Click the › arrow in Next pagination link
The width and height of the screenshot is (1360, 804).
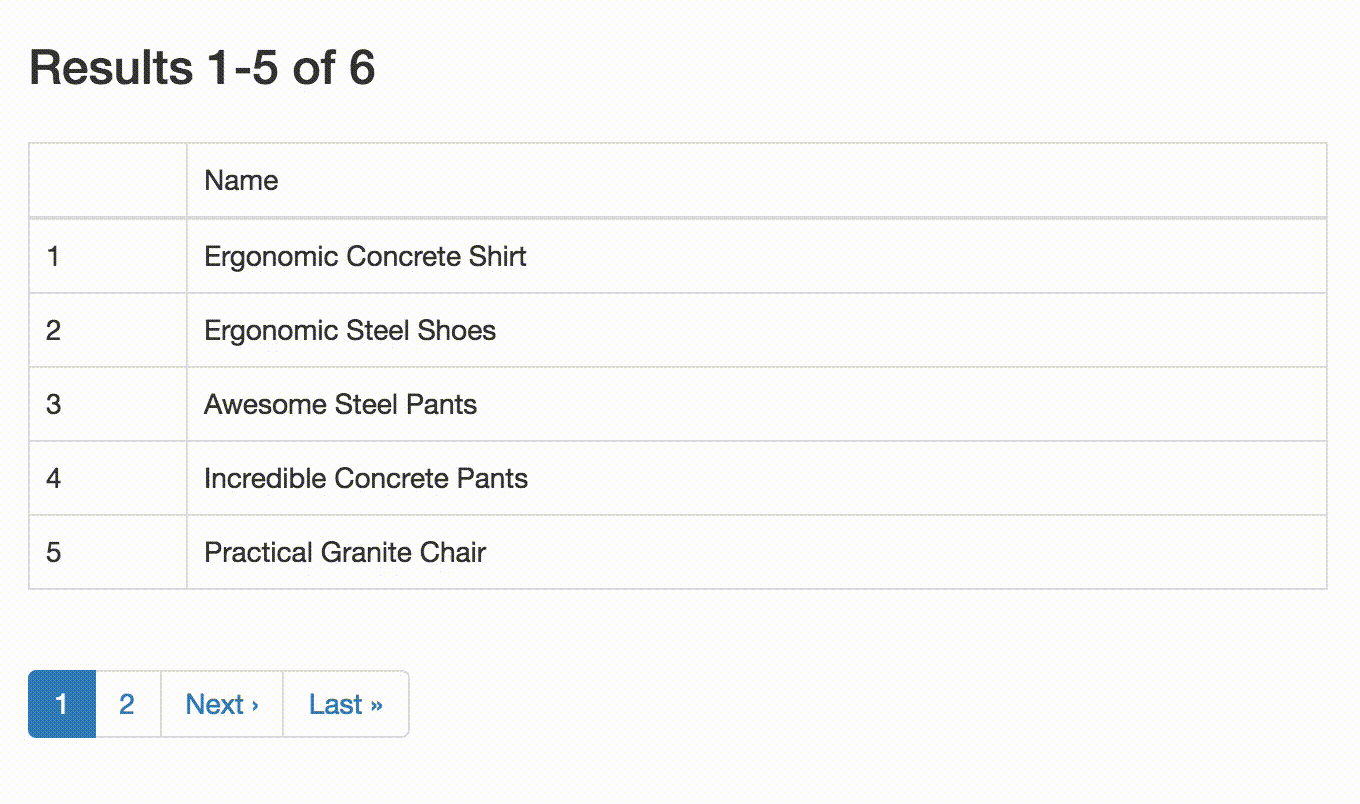(x=255, y=706)
